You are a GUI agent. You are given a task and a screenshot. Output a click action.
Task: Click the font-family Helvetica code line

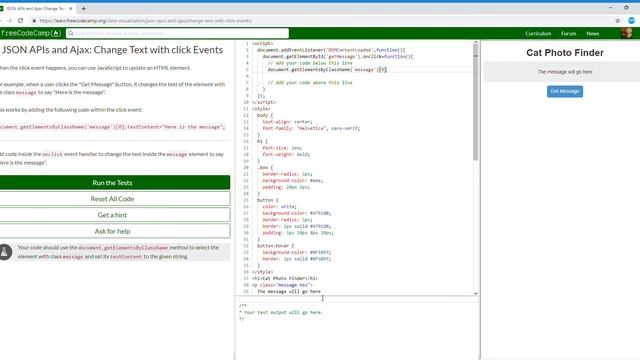[311, 128]
